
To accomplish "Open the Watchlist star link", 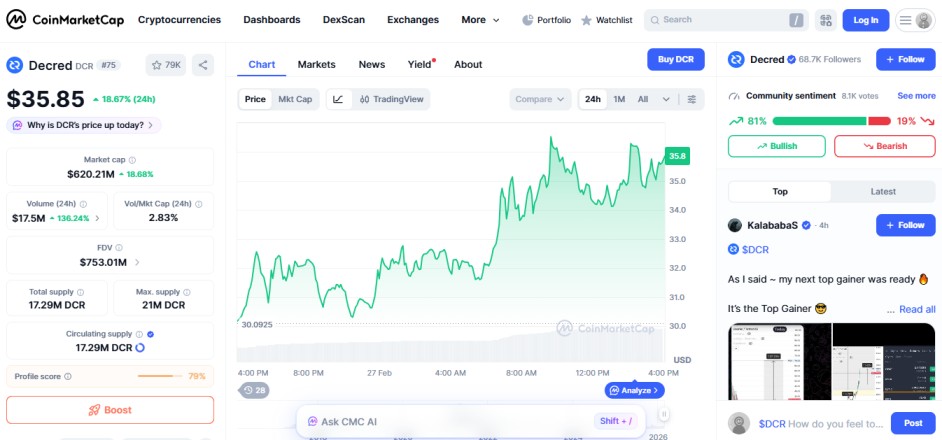I will 607,20.
